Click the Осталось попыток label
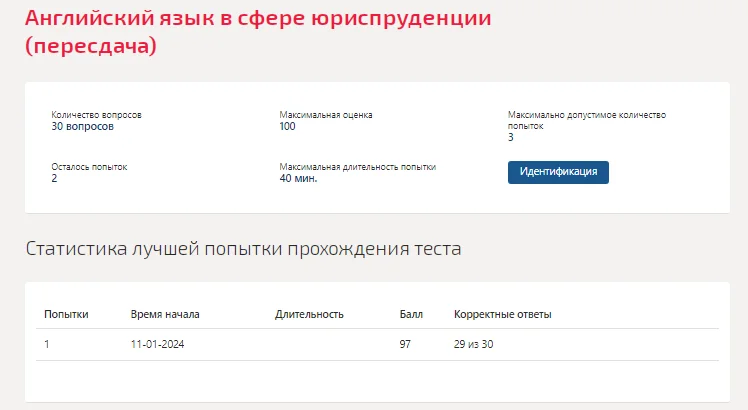The height and width of the screenshot is (410, 748). (x=89, y=167)
